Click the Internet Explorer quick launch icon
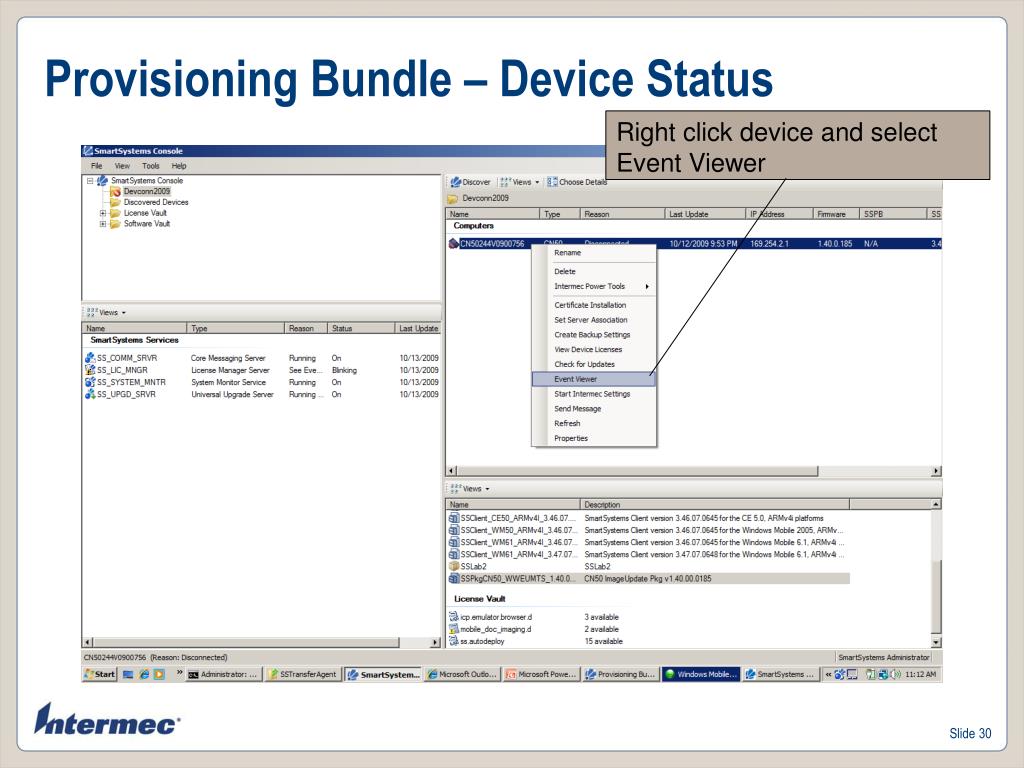The image size is (1024, 768). pos(144,675)
